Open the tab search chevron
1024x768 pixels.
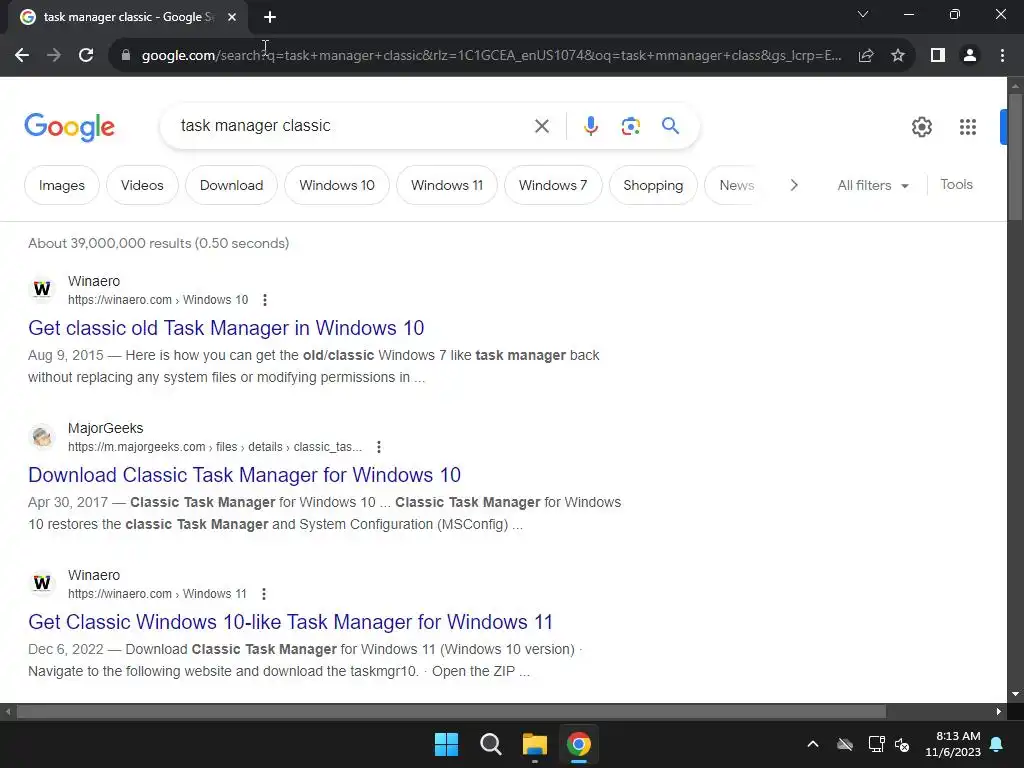pos(863,14)
